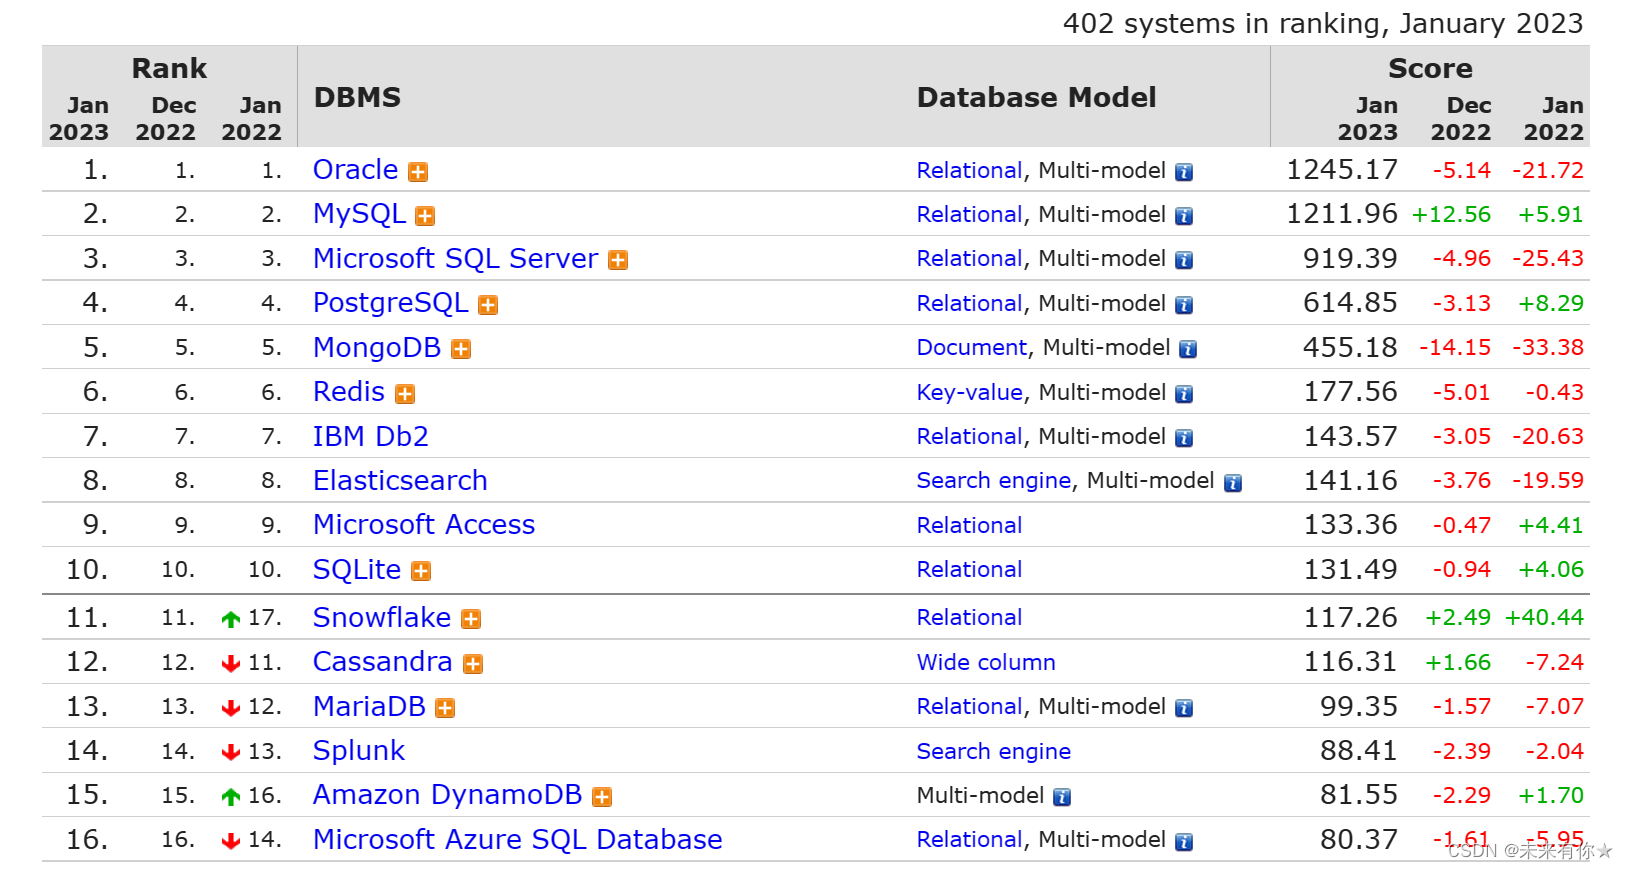Open the Elasticsearch link
The height and width of the screenshot is (869, 1628).
400,480
